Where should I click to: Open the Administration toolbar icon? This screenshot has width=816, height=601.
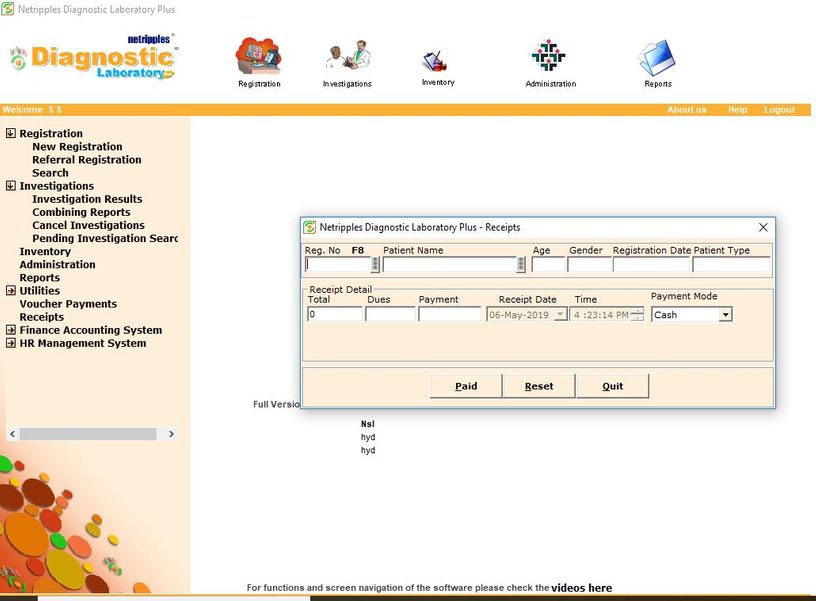pos(551,63)
